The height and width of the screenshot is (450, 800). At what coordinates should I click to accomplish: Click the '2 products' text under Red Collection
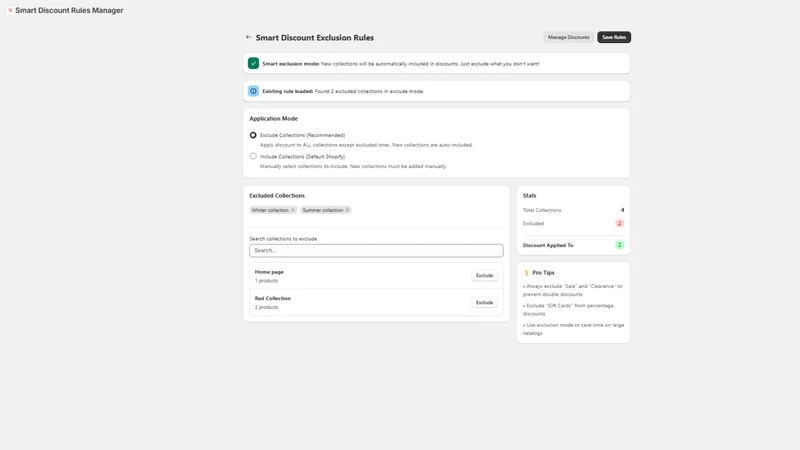(266, 307)
